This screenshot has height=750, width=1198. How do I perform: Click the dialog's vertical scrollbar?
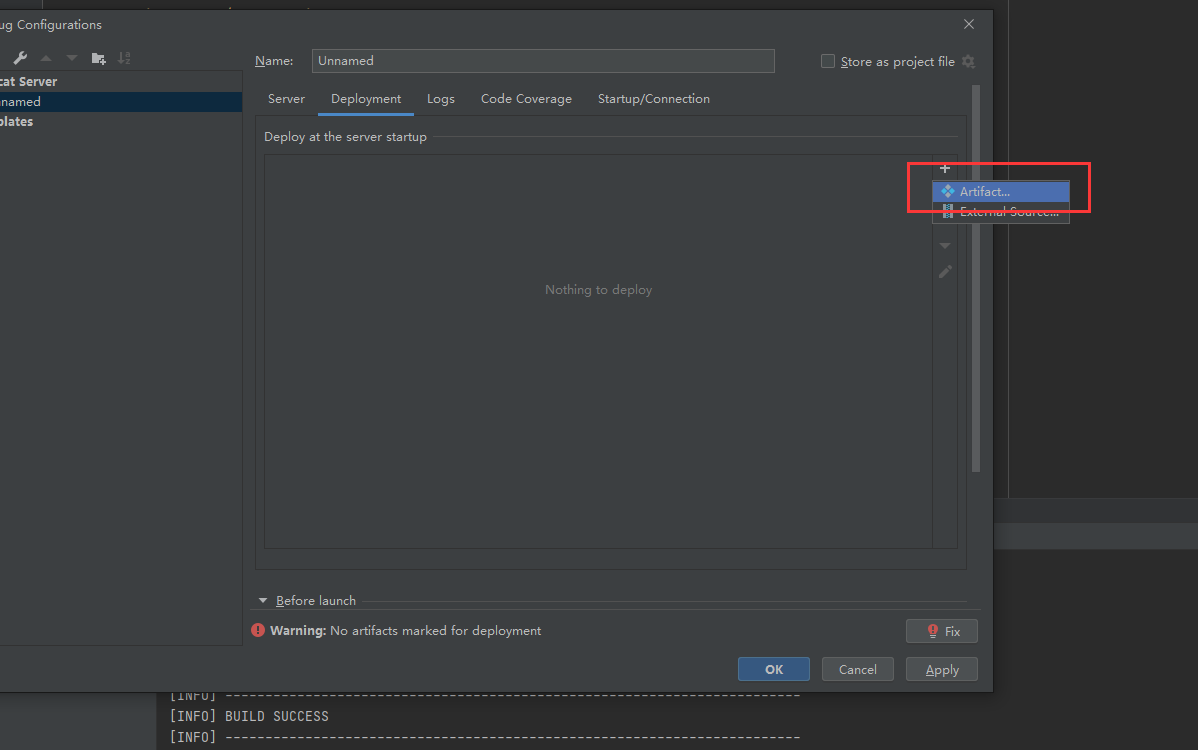click(x=976, y=279)
